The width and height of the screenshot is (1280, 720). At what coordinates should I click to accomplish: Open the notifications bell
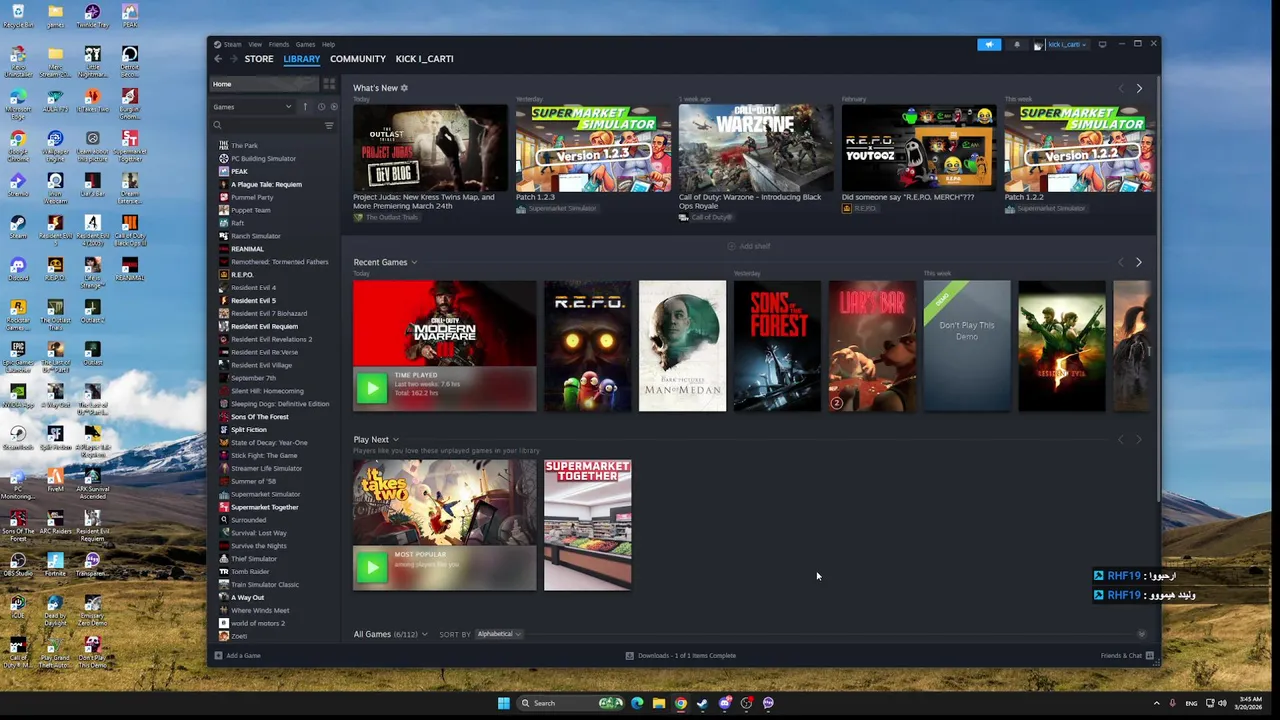1017,44
